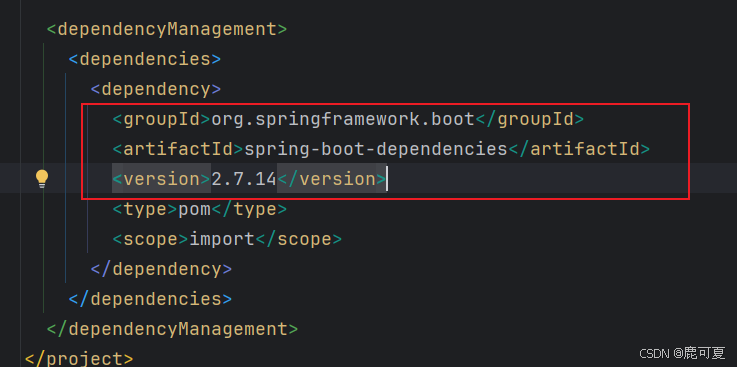This screenshot has height=367, width=737.
Task: Click the opening dependency tag
Action: tap(156, 89)
